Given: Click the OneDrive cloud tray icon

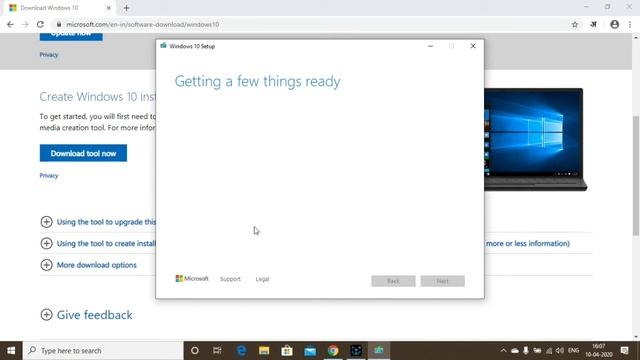Looking at the screenshot, I should tap(515, 351).
